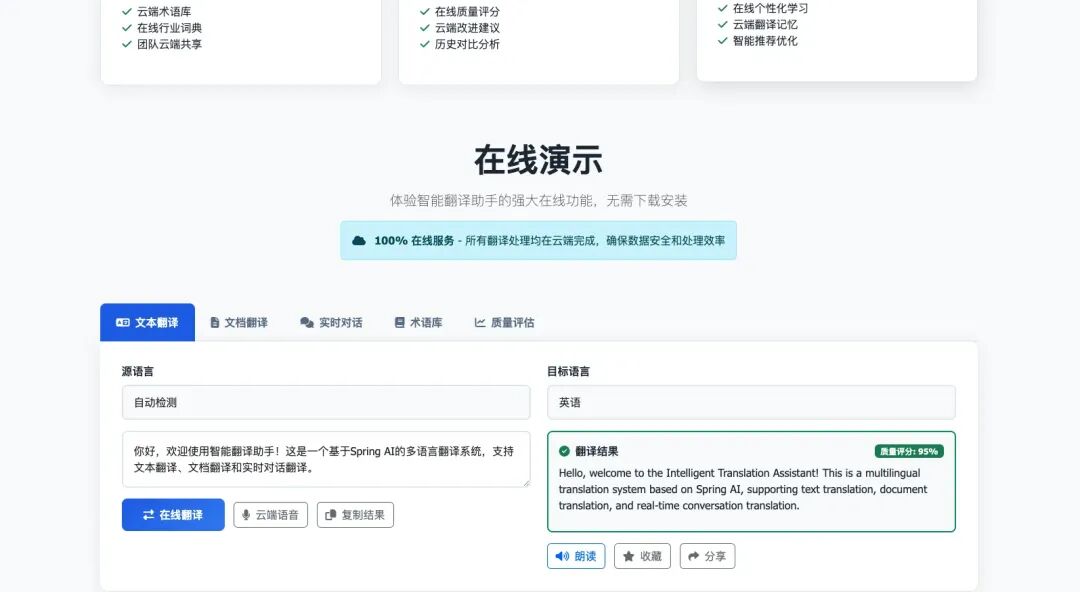
Task: Change 自动检测 to another source language
Action: pos(325,402)
